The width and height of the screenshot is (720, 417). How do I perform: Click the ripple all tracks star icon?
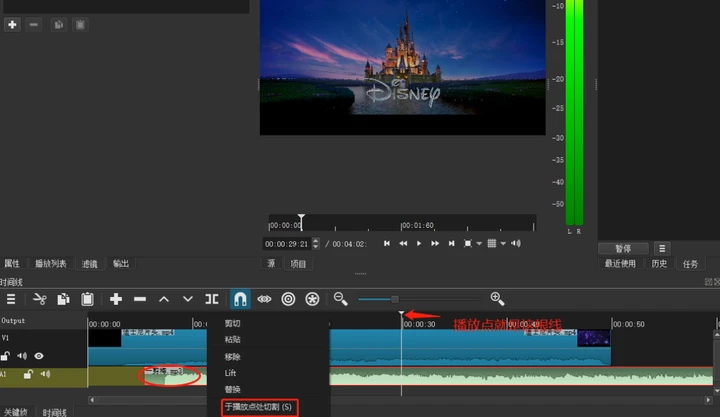[x=312, y=299]
